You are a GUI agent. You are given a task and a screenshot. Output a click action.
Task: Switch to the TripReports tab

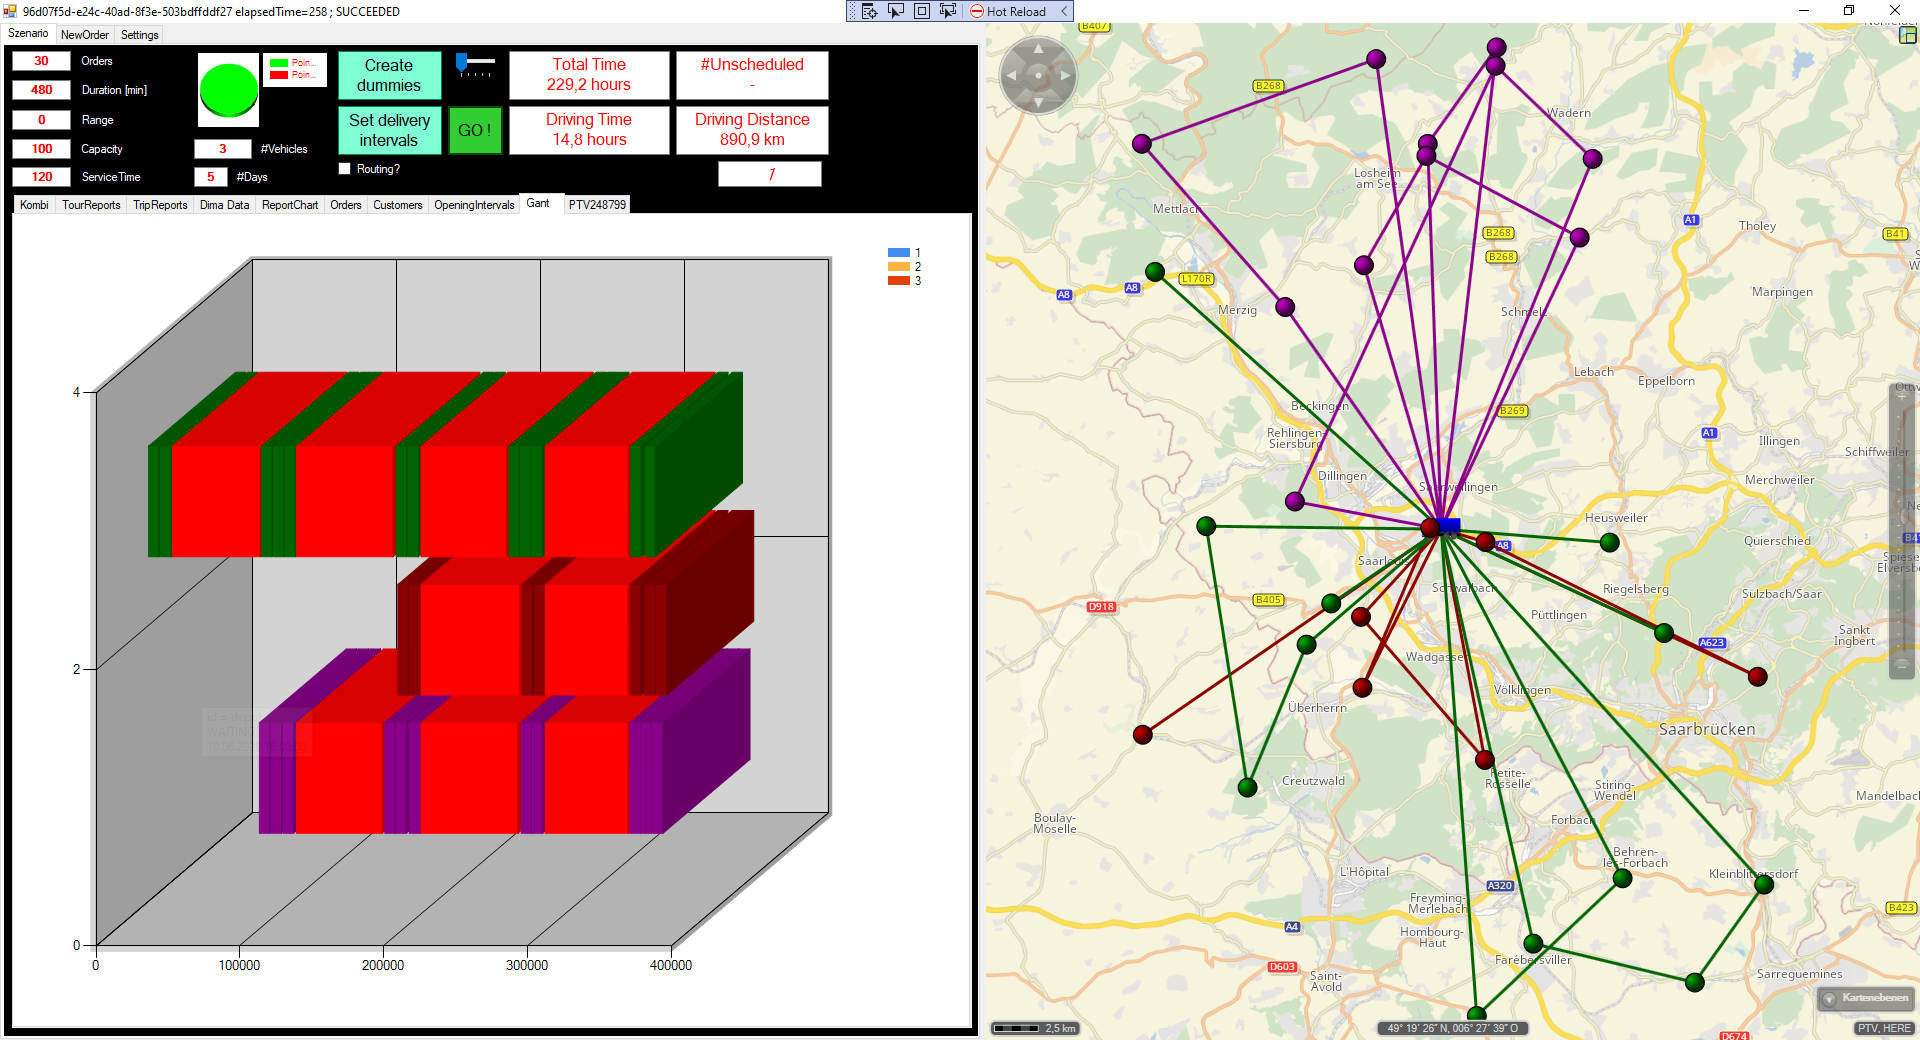pos(160,205)
